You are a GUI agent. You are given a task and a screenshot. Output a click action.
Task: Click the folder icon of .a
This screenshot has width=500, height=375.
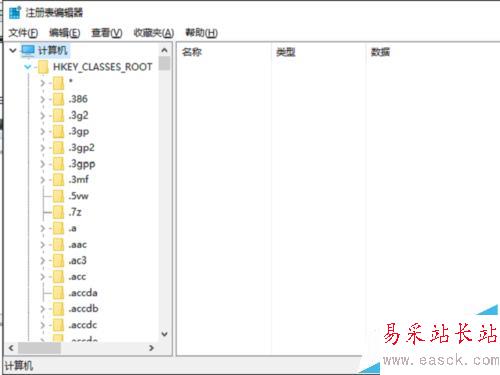tap(59, 228)
